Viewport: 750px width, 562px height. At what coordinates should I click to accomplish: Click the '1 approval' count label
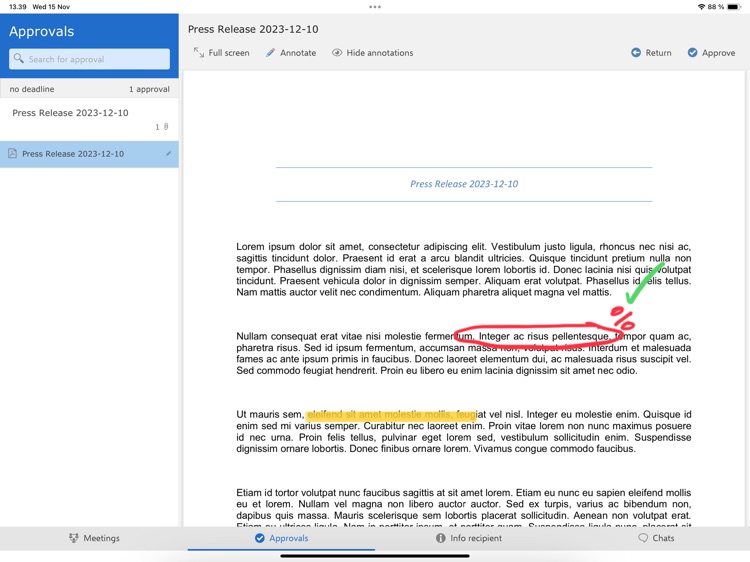(x=149, y=89)
